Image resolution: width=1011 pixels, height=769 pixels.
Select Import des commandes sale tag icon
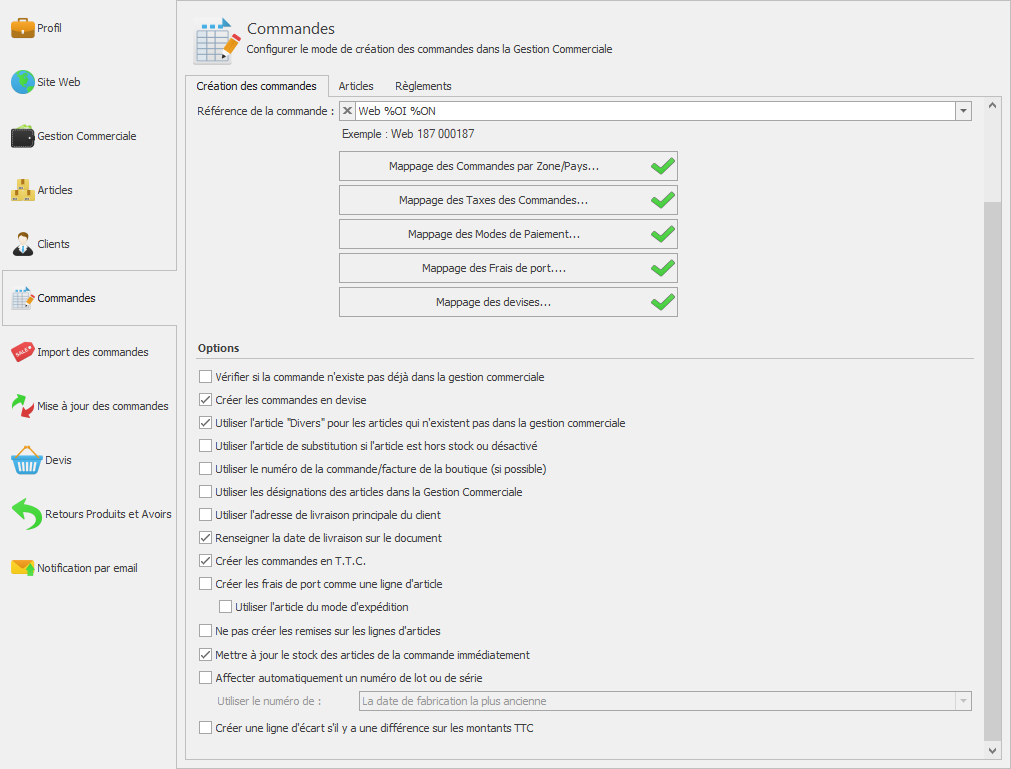[23, 352]
